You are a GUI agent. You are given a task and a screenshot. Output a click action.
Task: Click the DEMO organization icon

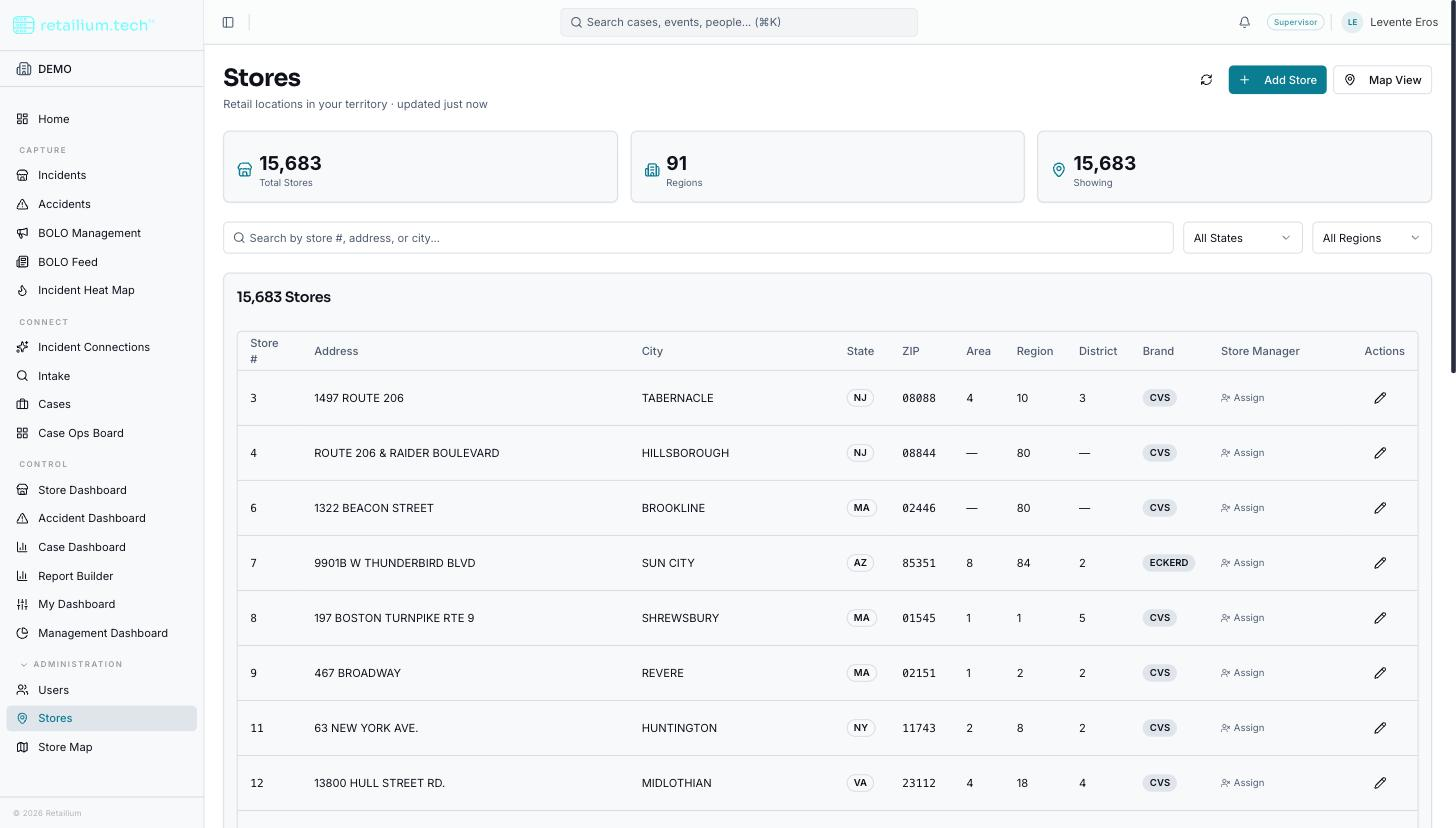24,69
